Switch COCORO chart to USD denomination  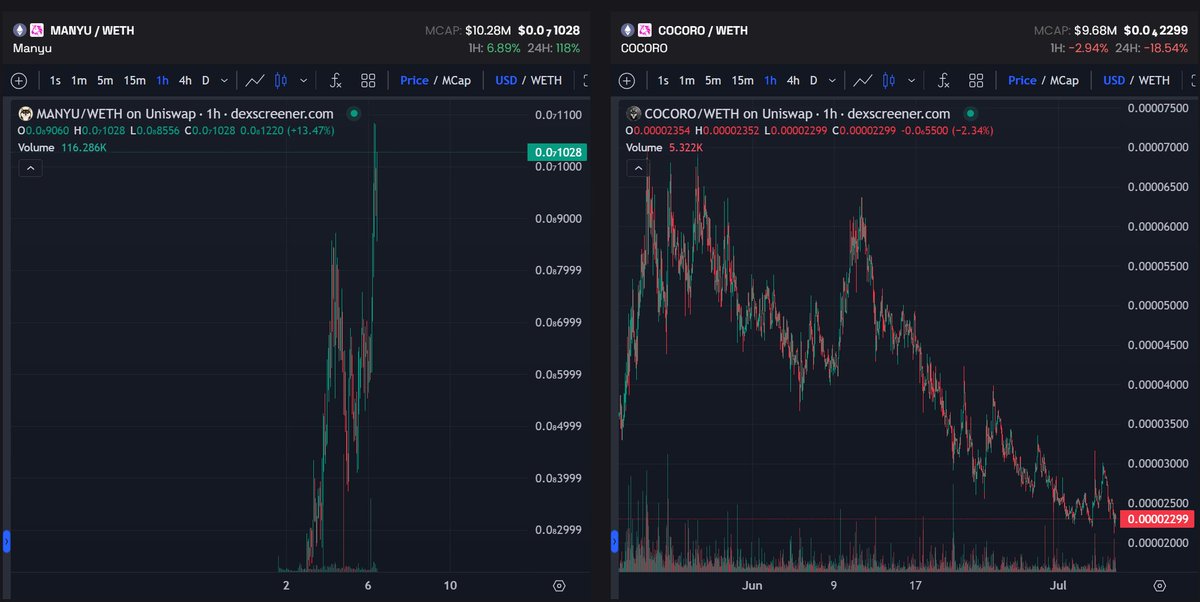[1114, 80]
